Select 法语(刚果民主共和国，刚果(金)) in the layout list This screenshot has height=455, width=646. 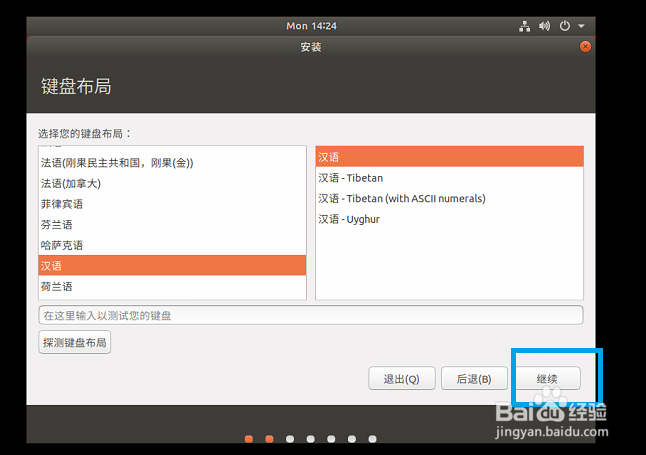(172, 163)
